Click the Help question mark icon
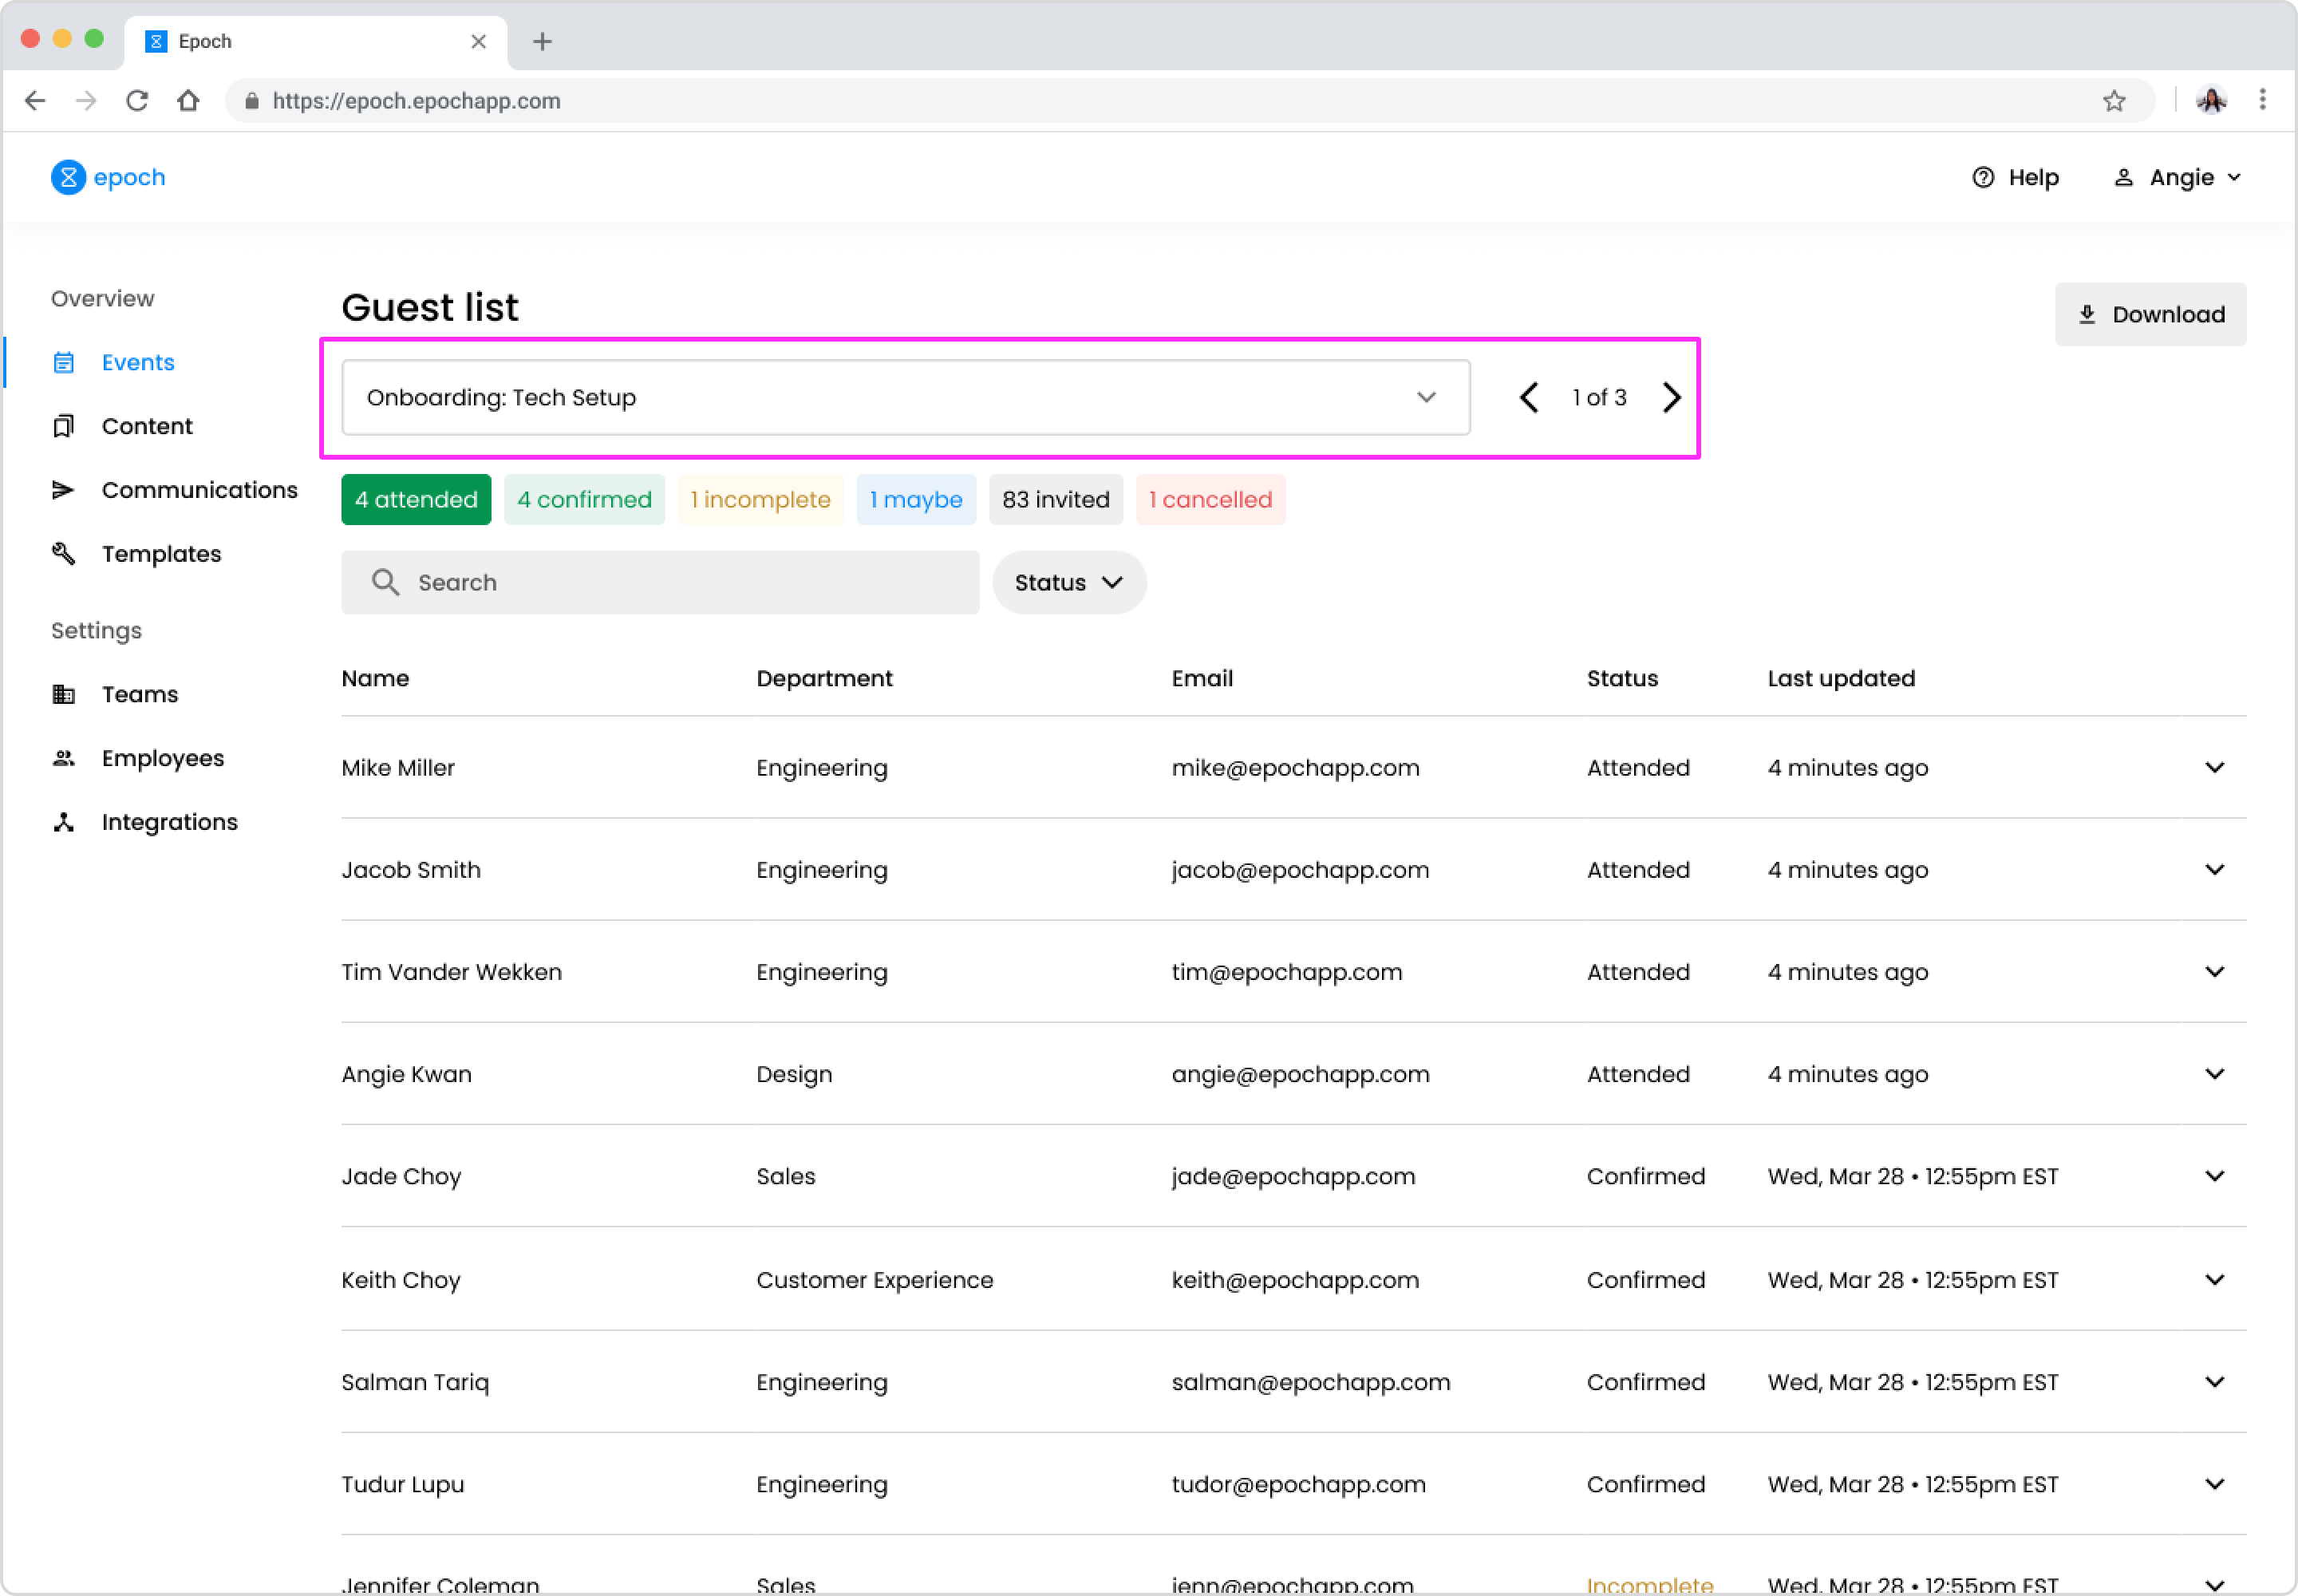Screen dimensions: 2298x1596 point(1982,177)
